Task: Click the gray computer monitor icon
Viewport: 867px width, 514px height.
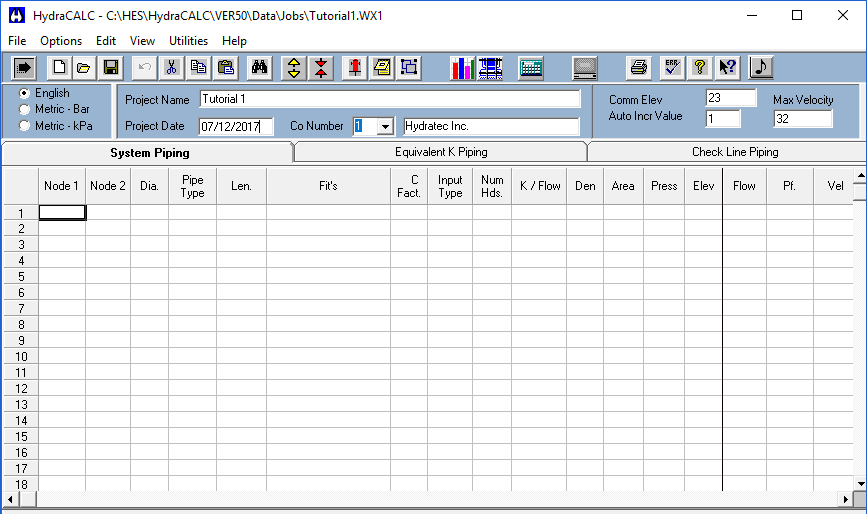Action: point(585,68)
